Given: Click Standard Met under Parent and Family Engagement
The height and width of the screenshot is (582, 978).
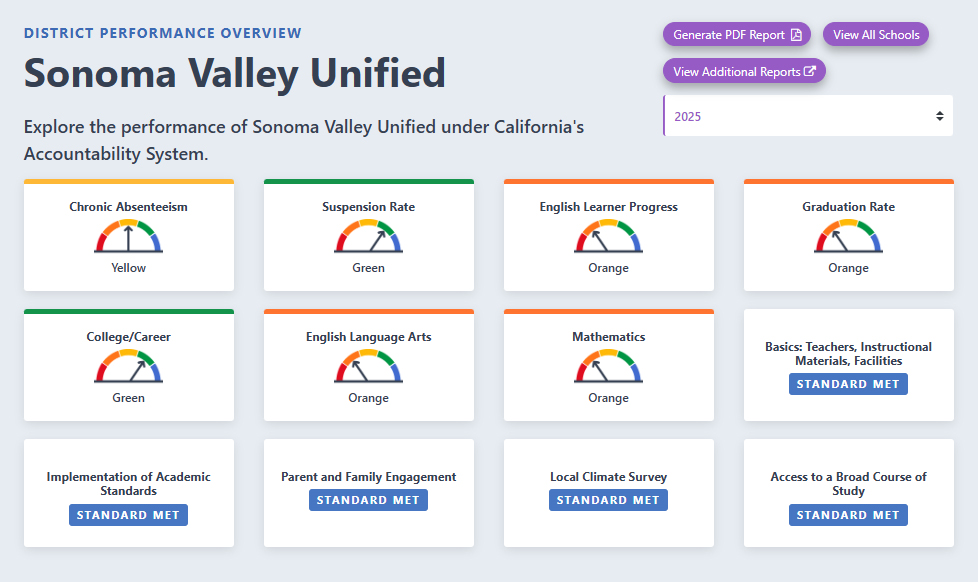Looking at the screenshot, I should pos(368,500).
